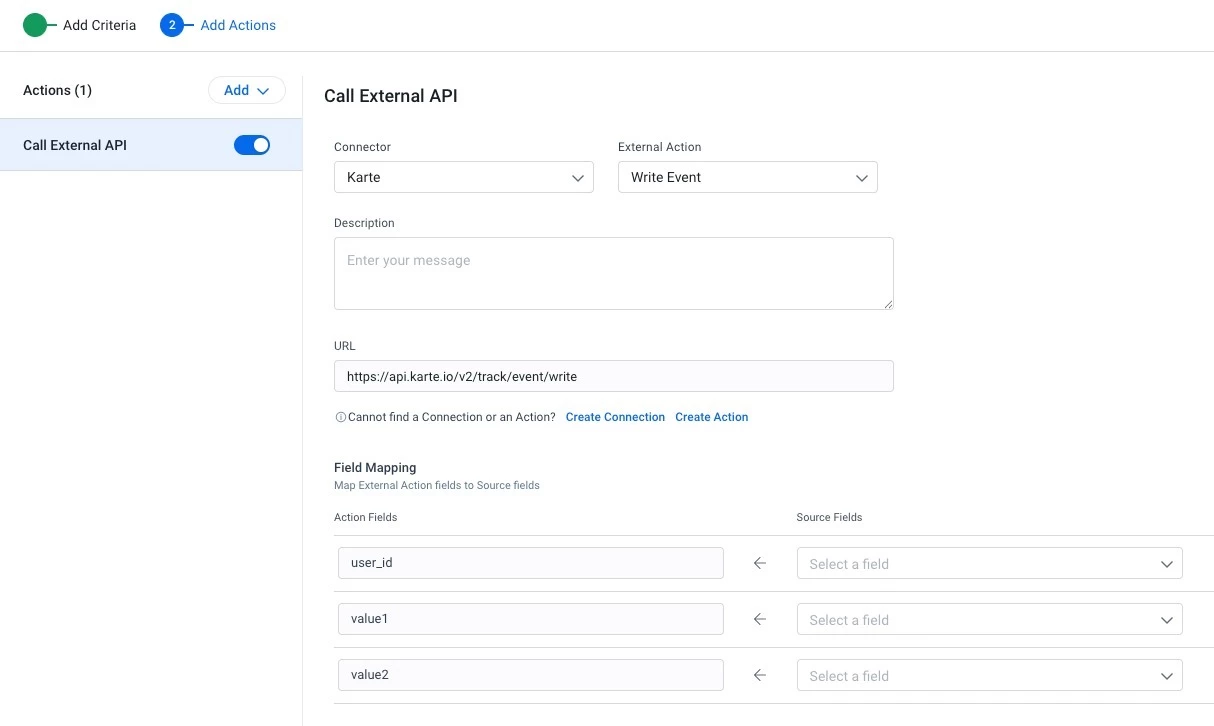The height and width of the screenshot is (726, 1214).
Task: Click the green Add Criteria step circle
Action: point(35,25)
